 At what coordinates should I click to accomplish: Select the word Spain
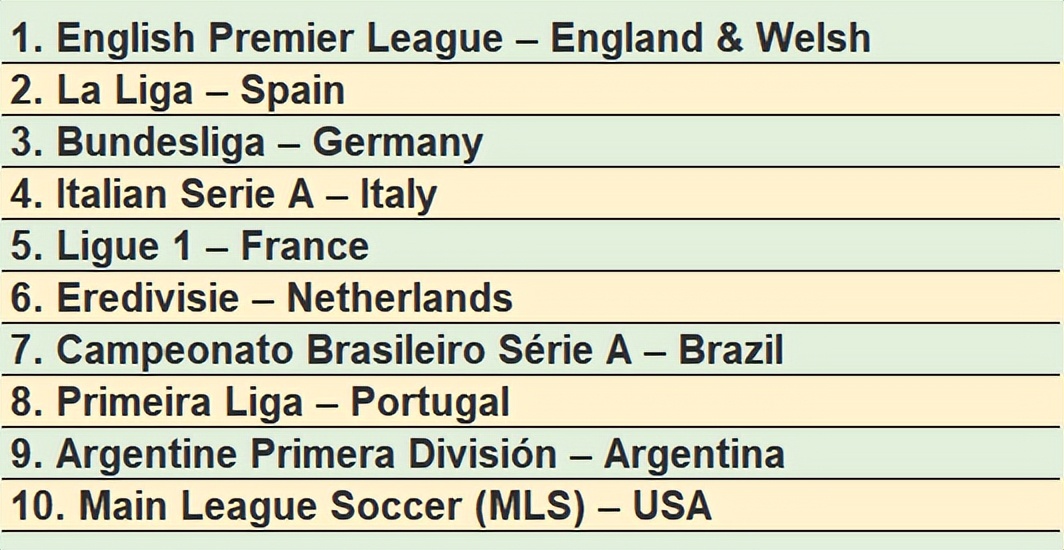coord(292,91)
